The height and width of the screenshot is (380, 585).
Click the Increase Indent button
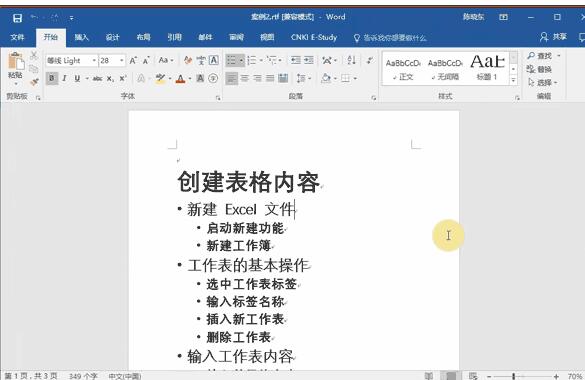[309, 60]
